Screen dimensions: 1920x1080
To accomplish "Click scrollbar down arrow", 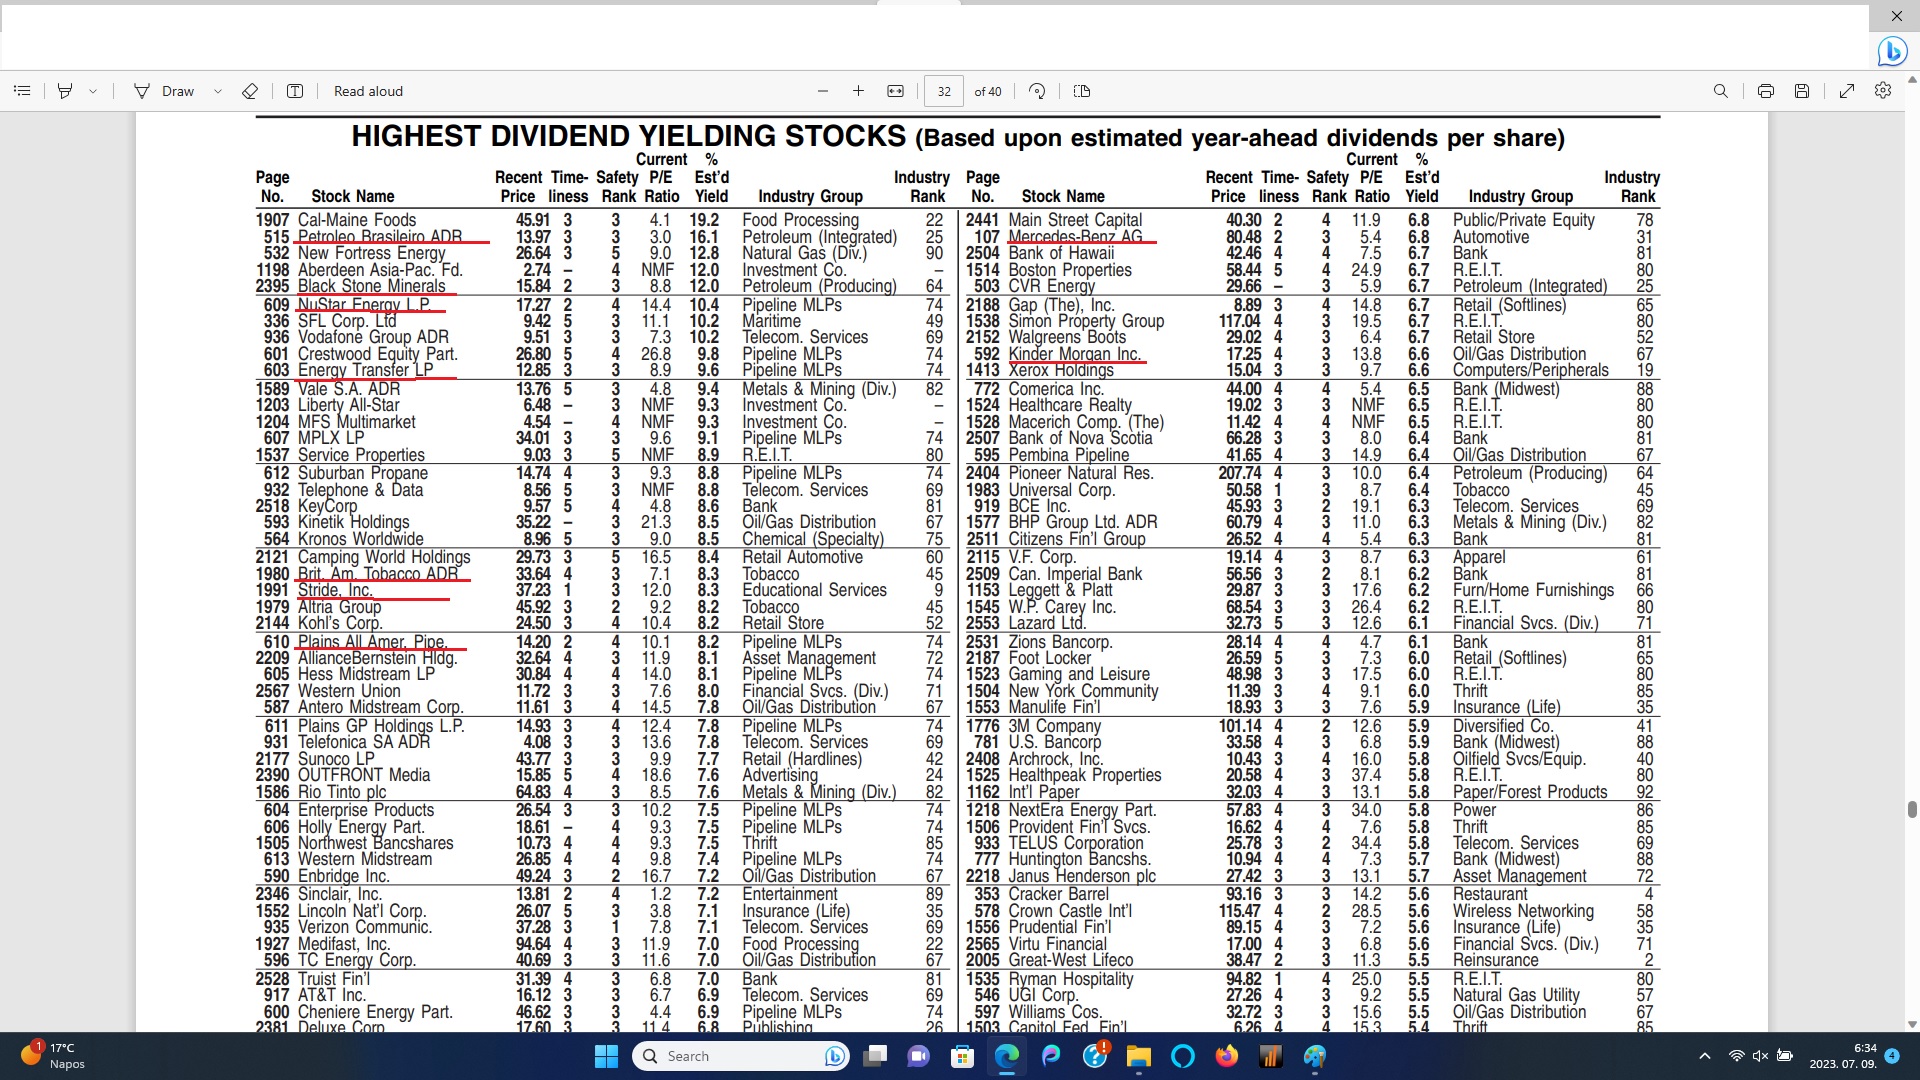I will tap(1912, 1024).
